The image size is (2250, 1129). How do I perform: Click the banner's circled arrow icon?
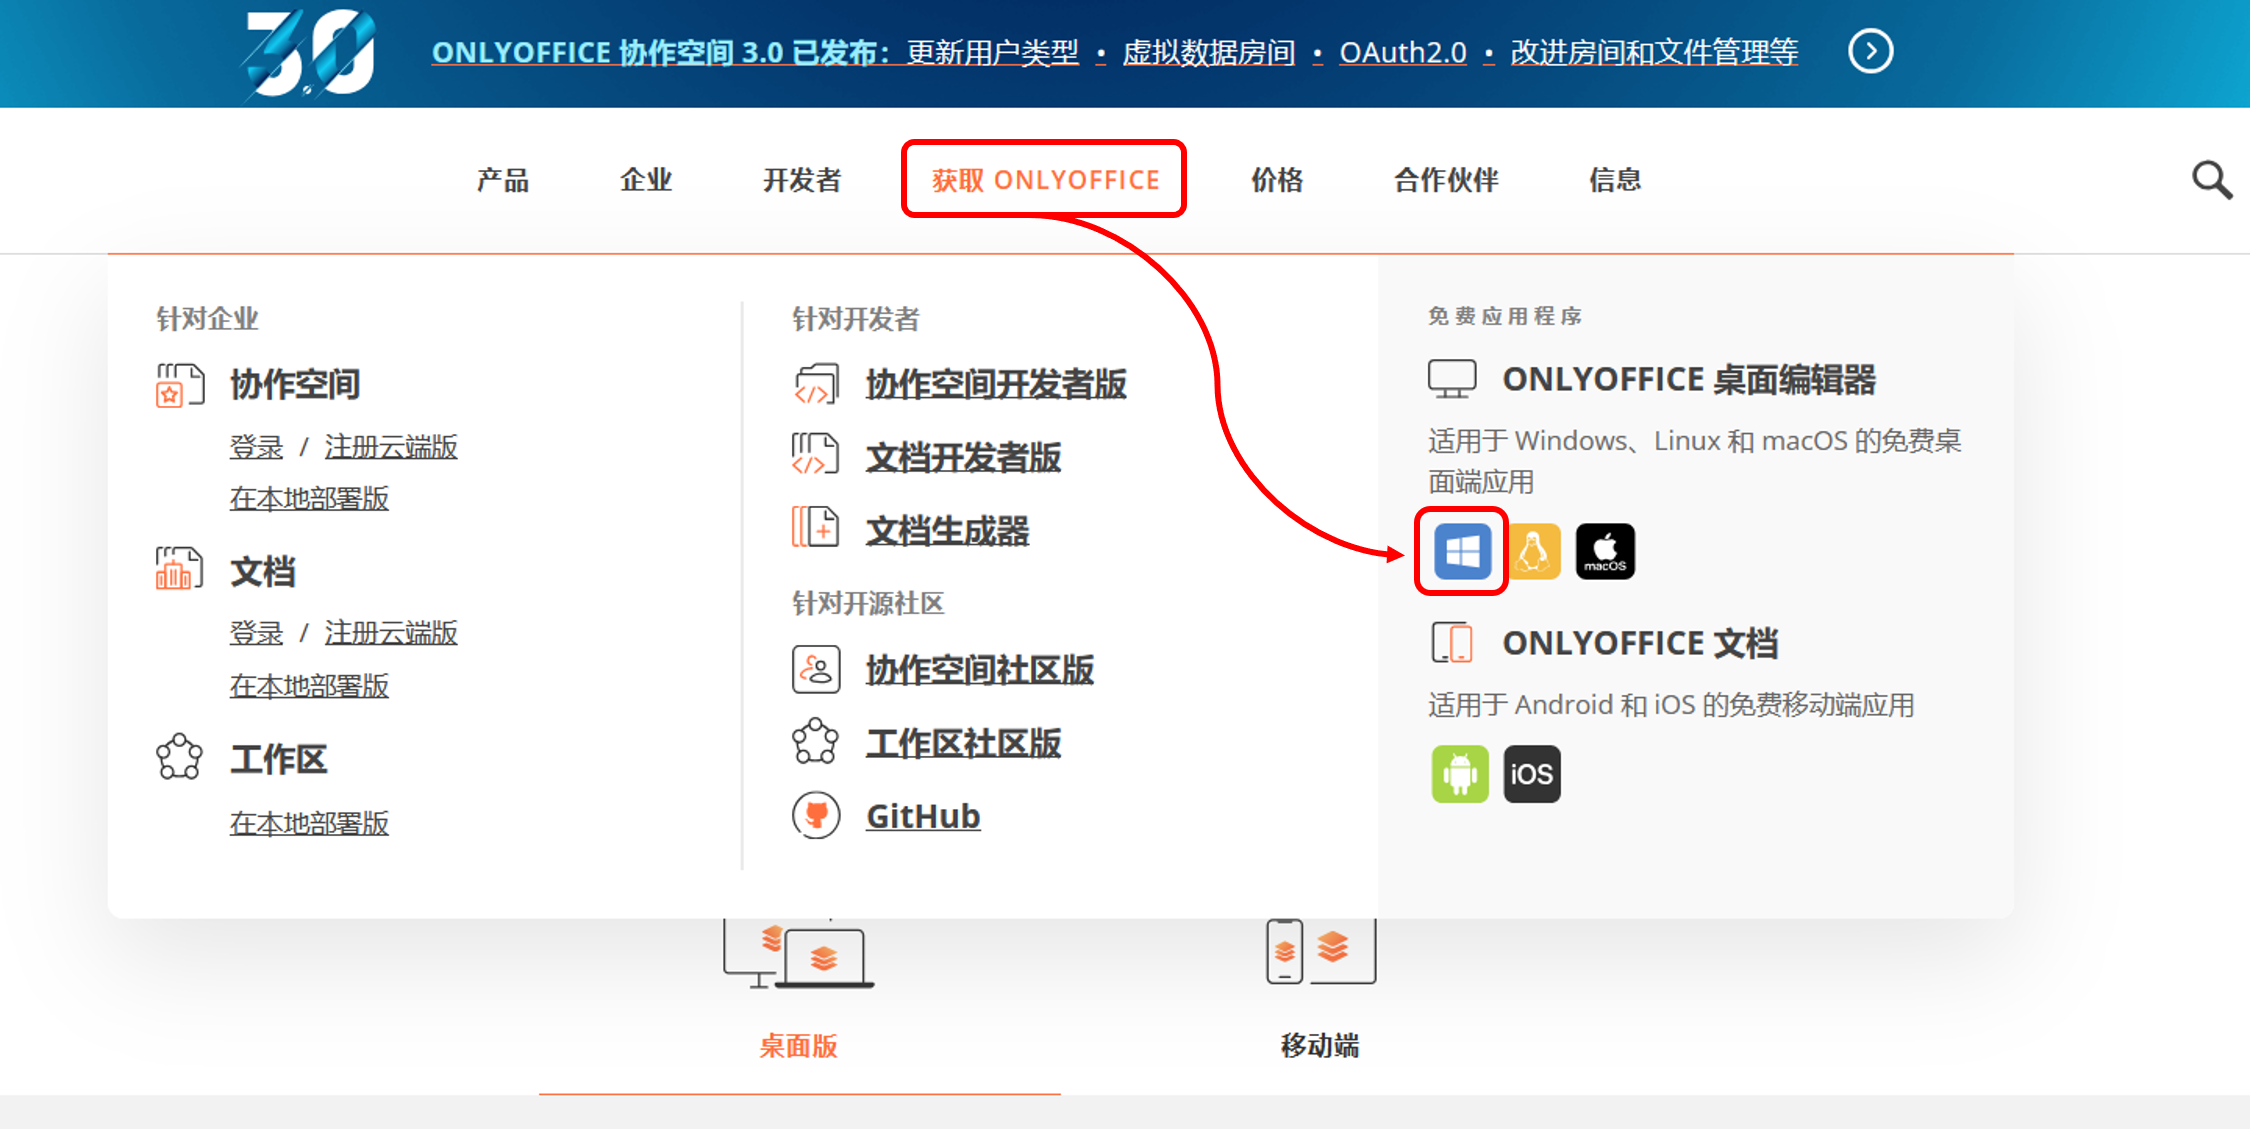(1870, 51)
